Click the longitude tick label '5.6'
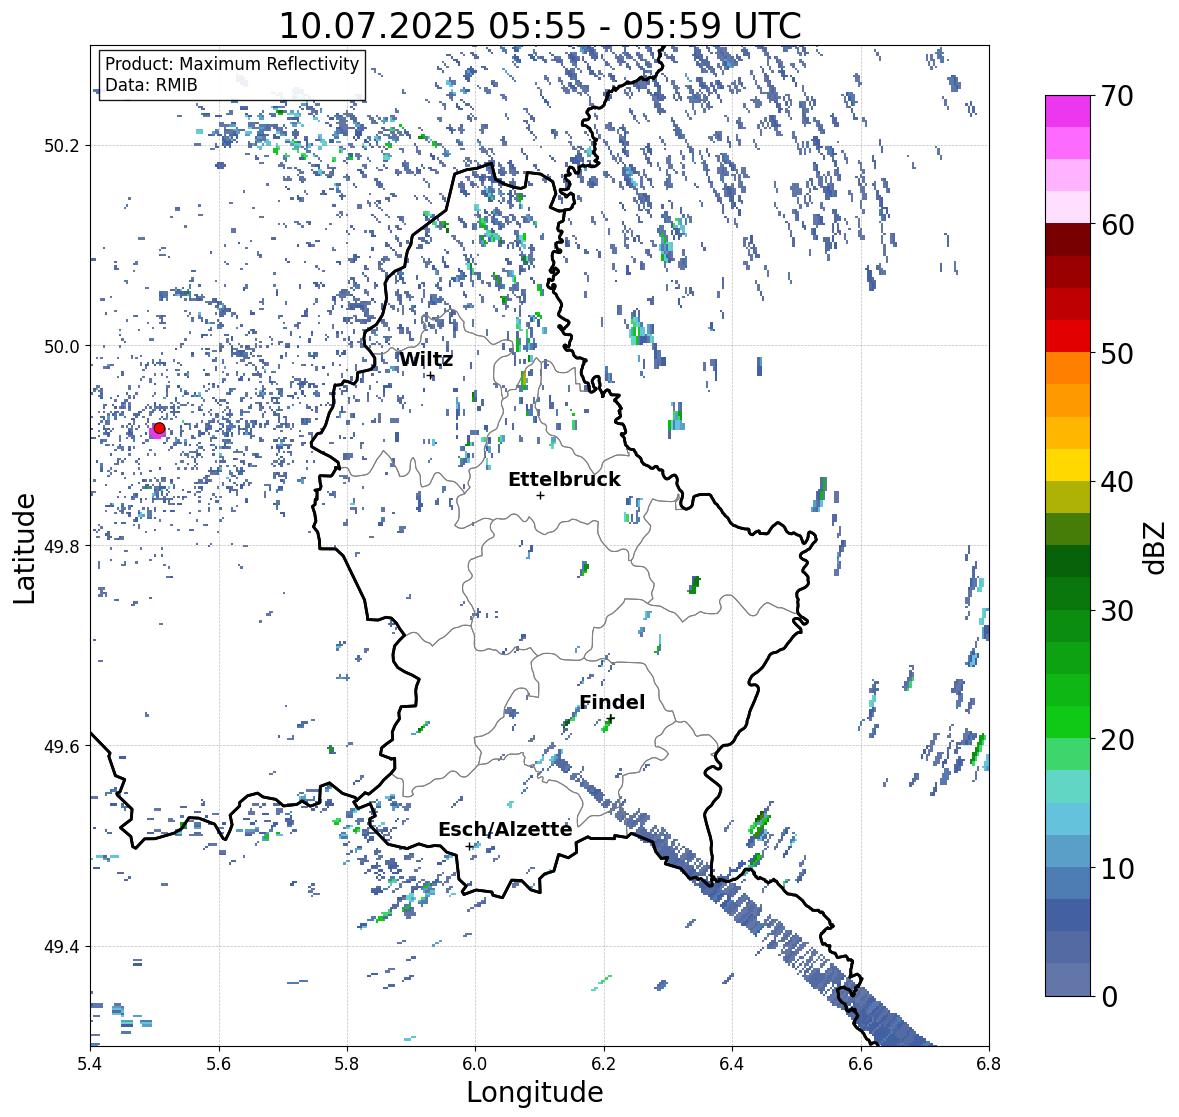The height and width of the screenshot is (1117, 1179). pyautogui.click(x=219, y=1064)
